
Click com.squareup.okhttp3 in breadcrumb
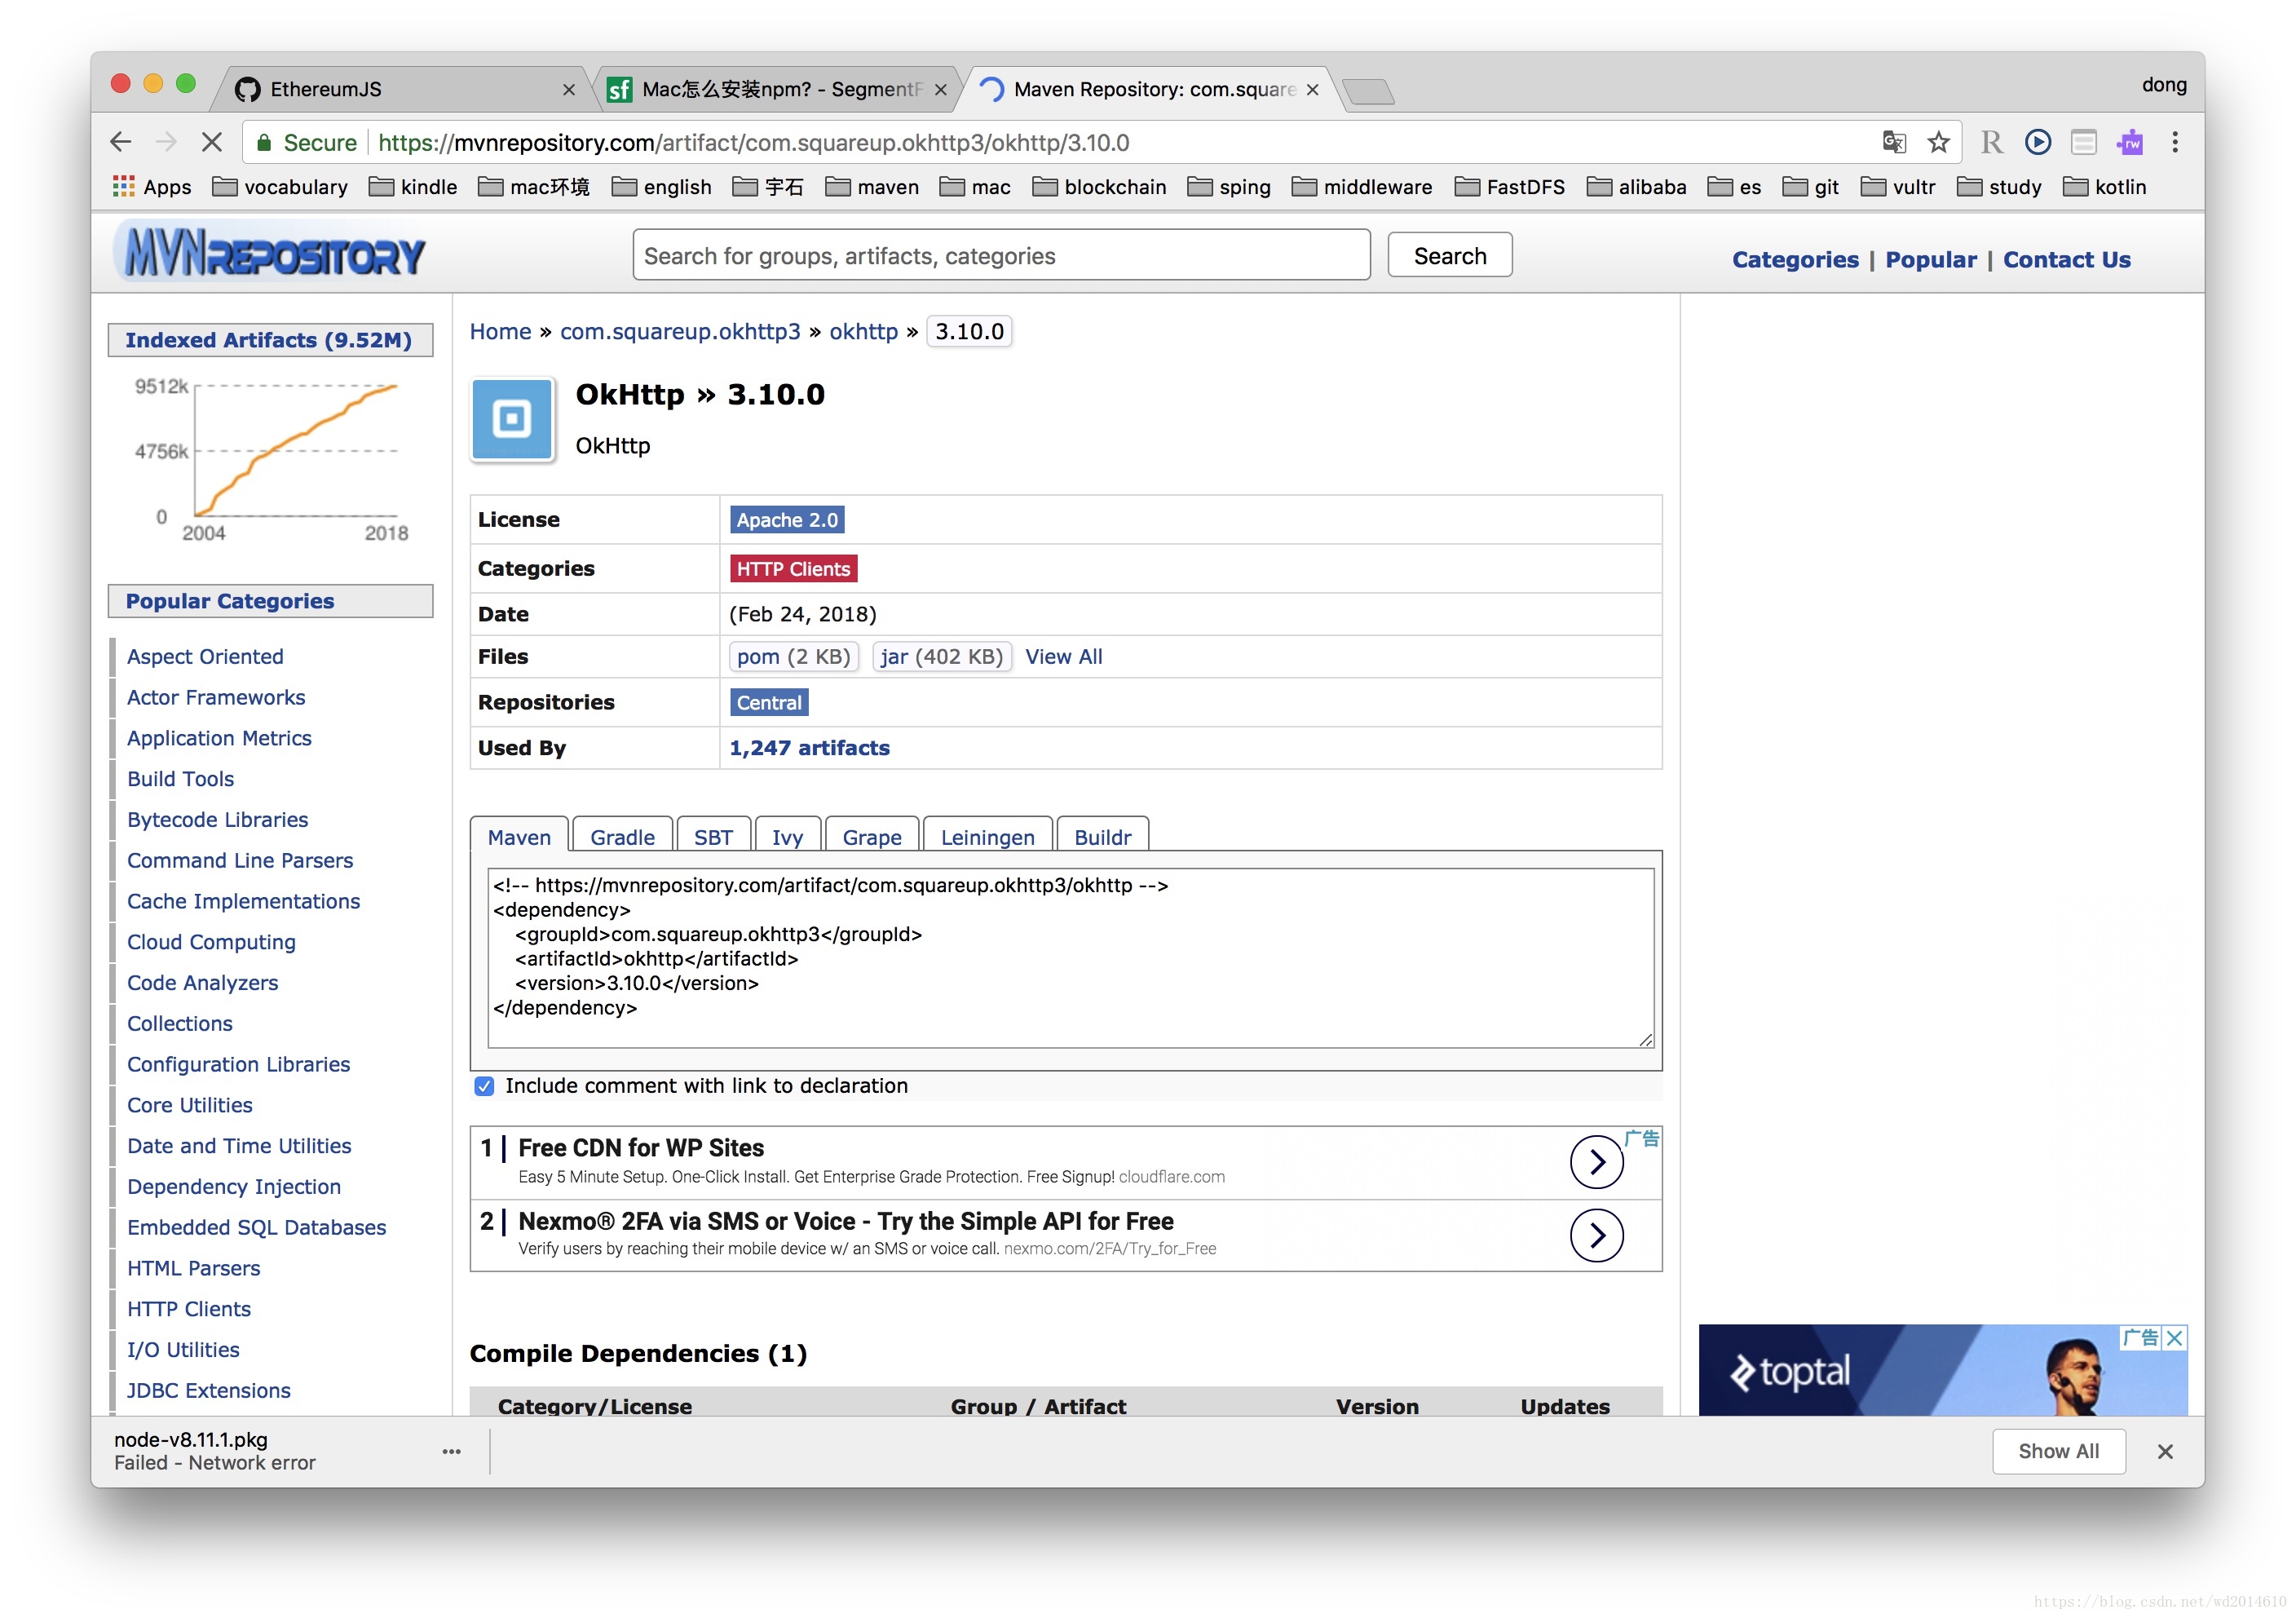(680, 332)
